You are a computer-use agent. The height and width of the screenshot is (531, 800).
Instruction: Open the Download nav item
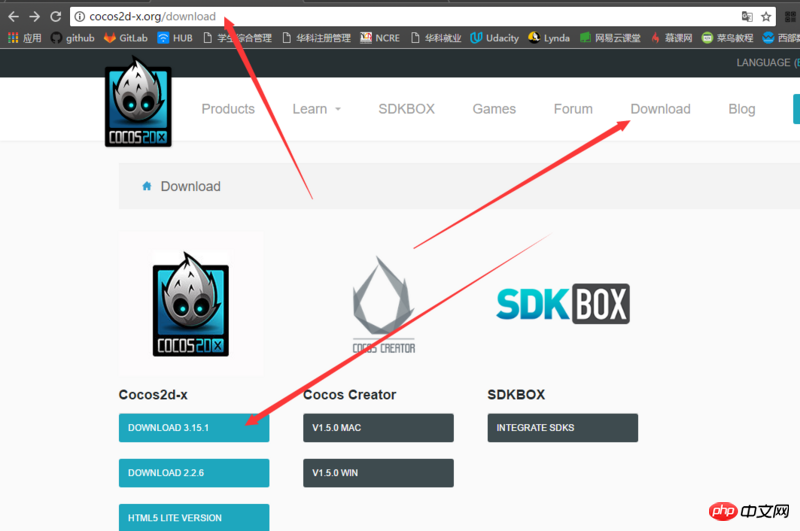pyautogui.click(x=660, y=109)
